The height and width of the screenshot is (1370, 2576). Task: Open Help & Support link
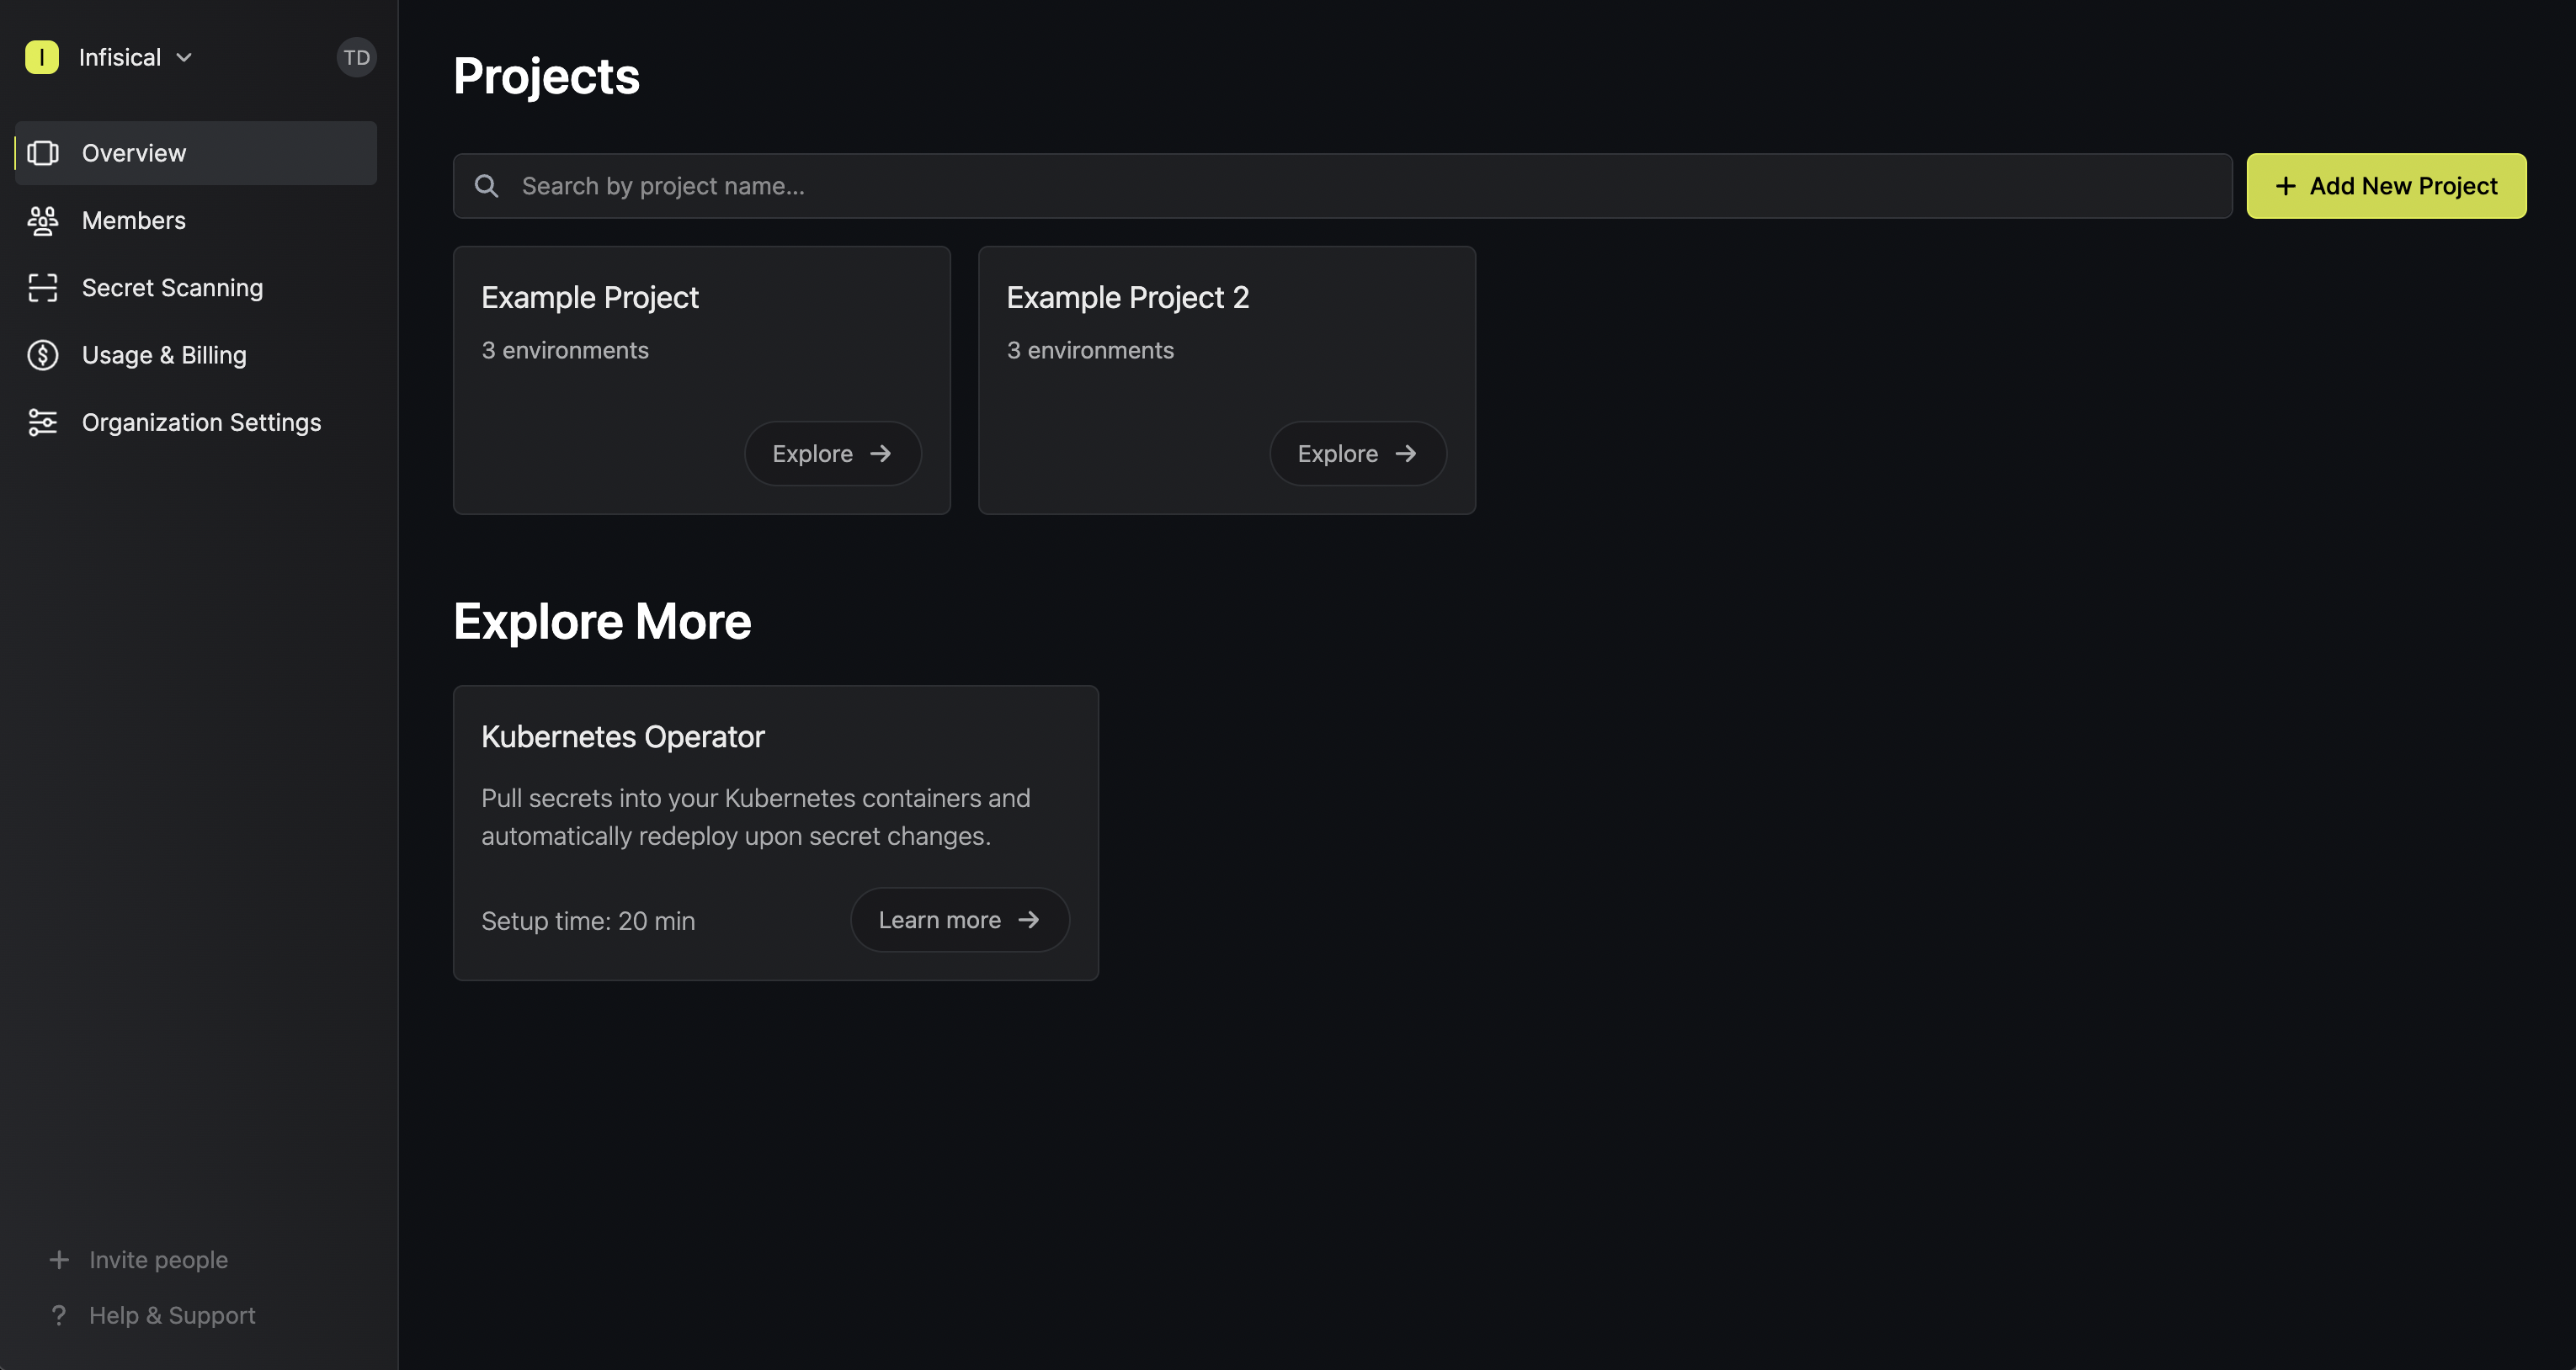(172, 1315)
